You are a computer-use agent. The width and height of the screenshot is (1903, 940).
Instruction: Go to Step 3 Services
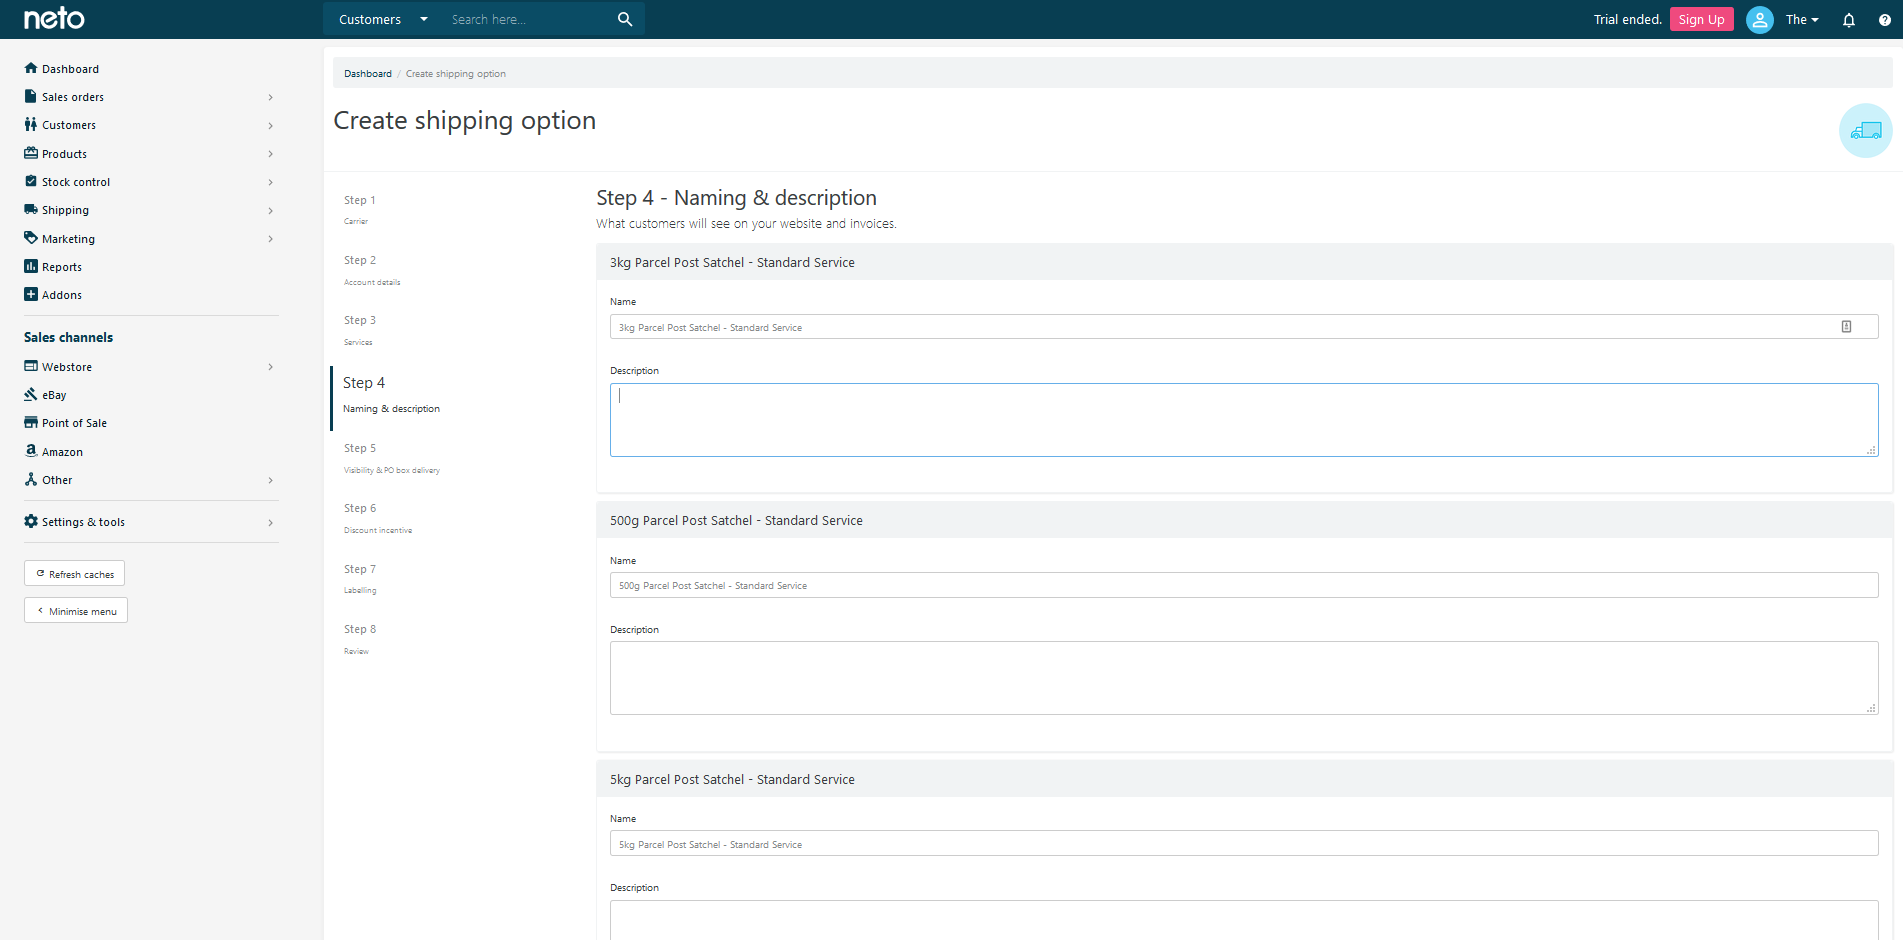click(x=360, y=330)
